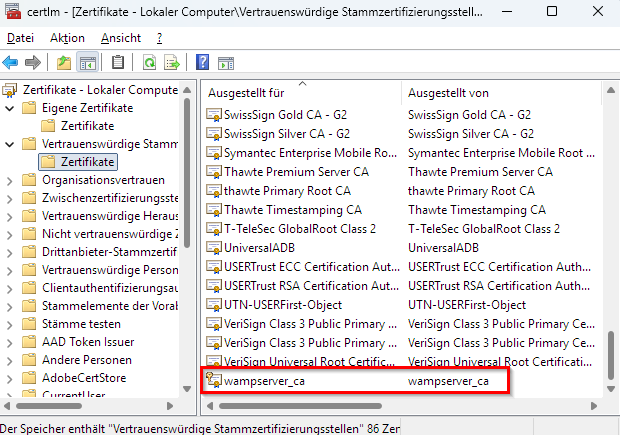Expand the Organisationsvertrauen tree node

click(x=9, y=180)
